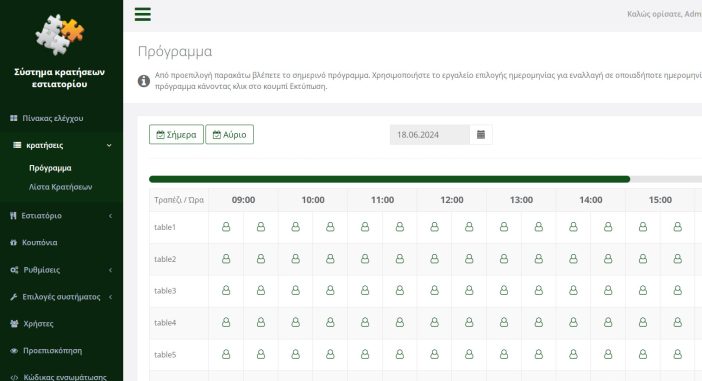Book table2 first slot at 11:00

click(x=365, y=259)
